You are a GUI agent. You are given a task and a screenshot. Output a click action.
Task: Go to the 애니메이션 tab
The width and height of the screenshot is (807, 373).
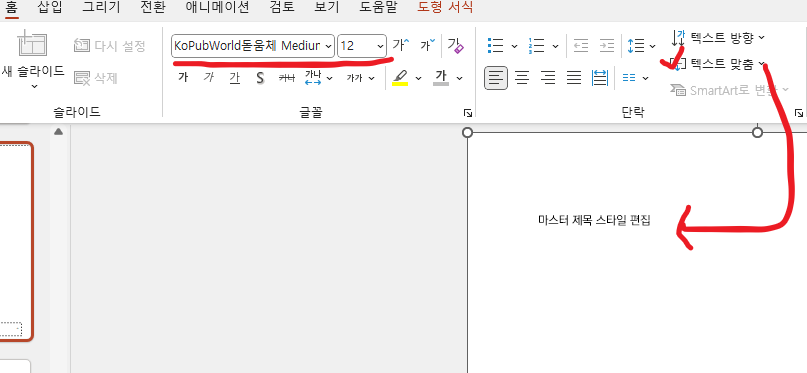217,7
